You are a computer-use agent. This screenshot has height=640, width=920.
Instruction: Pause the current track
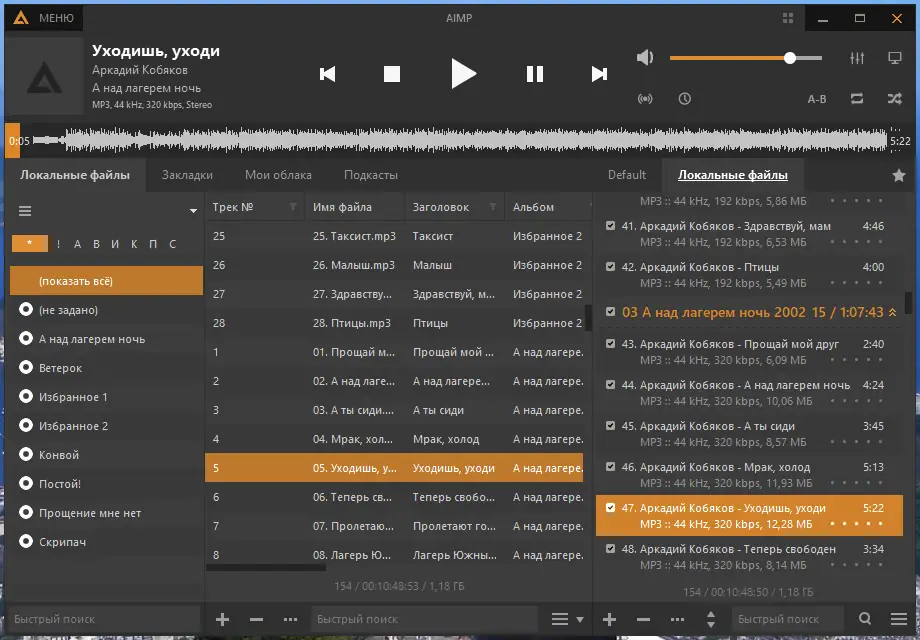point(535,74)
